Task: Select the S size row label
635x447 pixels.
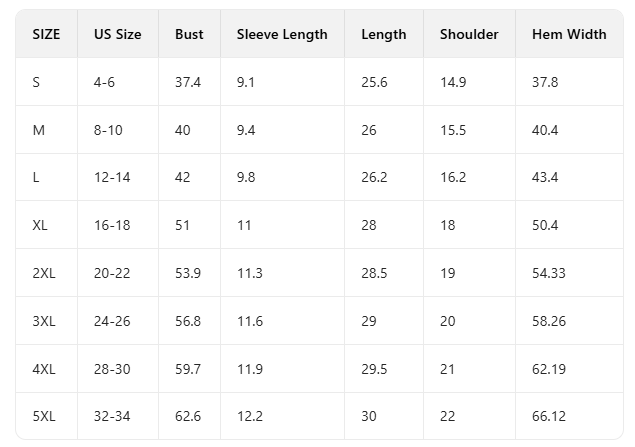Action: [x=36, y=82]
